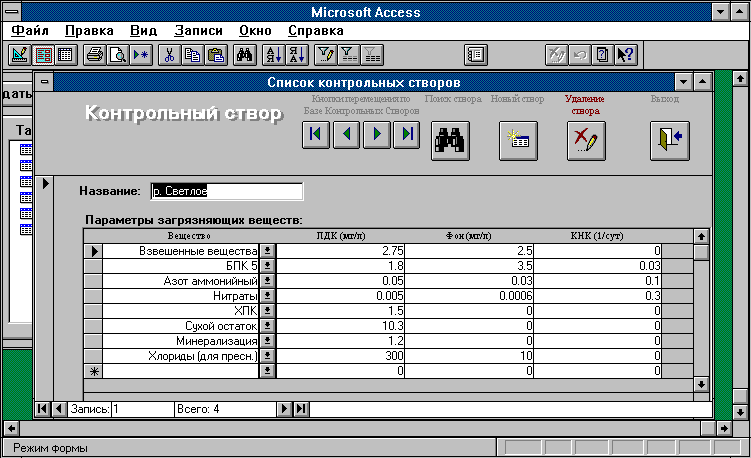Click the Название field containing р. Светлое

tap(227, 191)
